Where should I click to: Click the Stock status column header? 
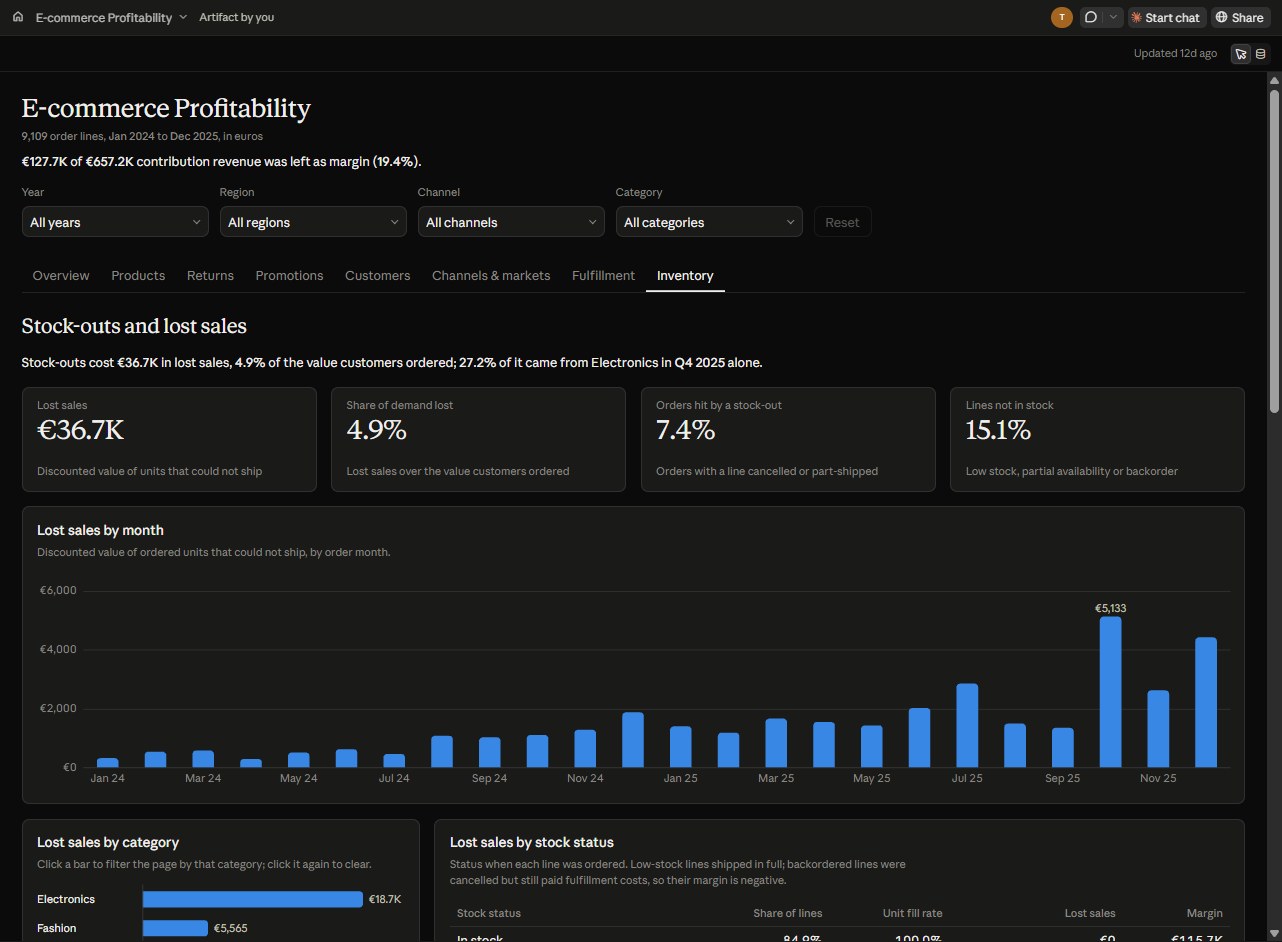point(489,913)
